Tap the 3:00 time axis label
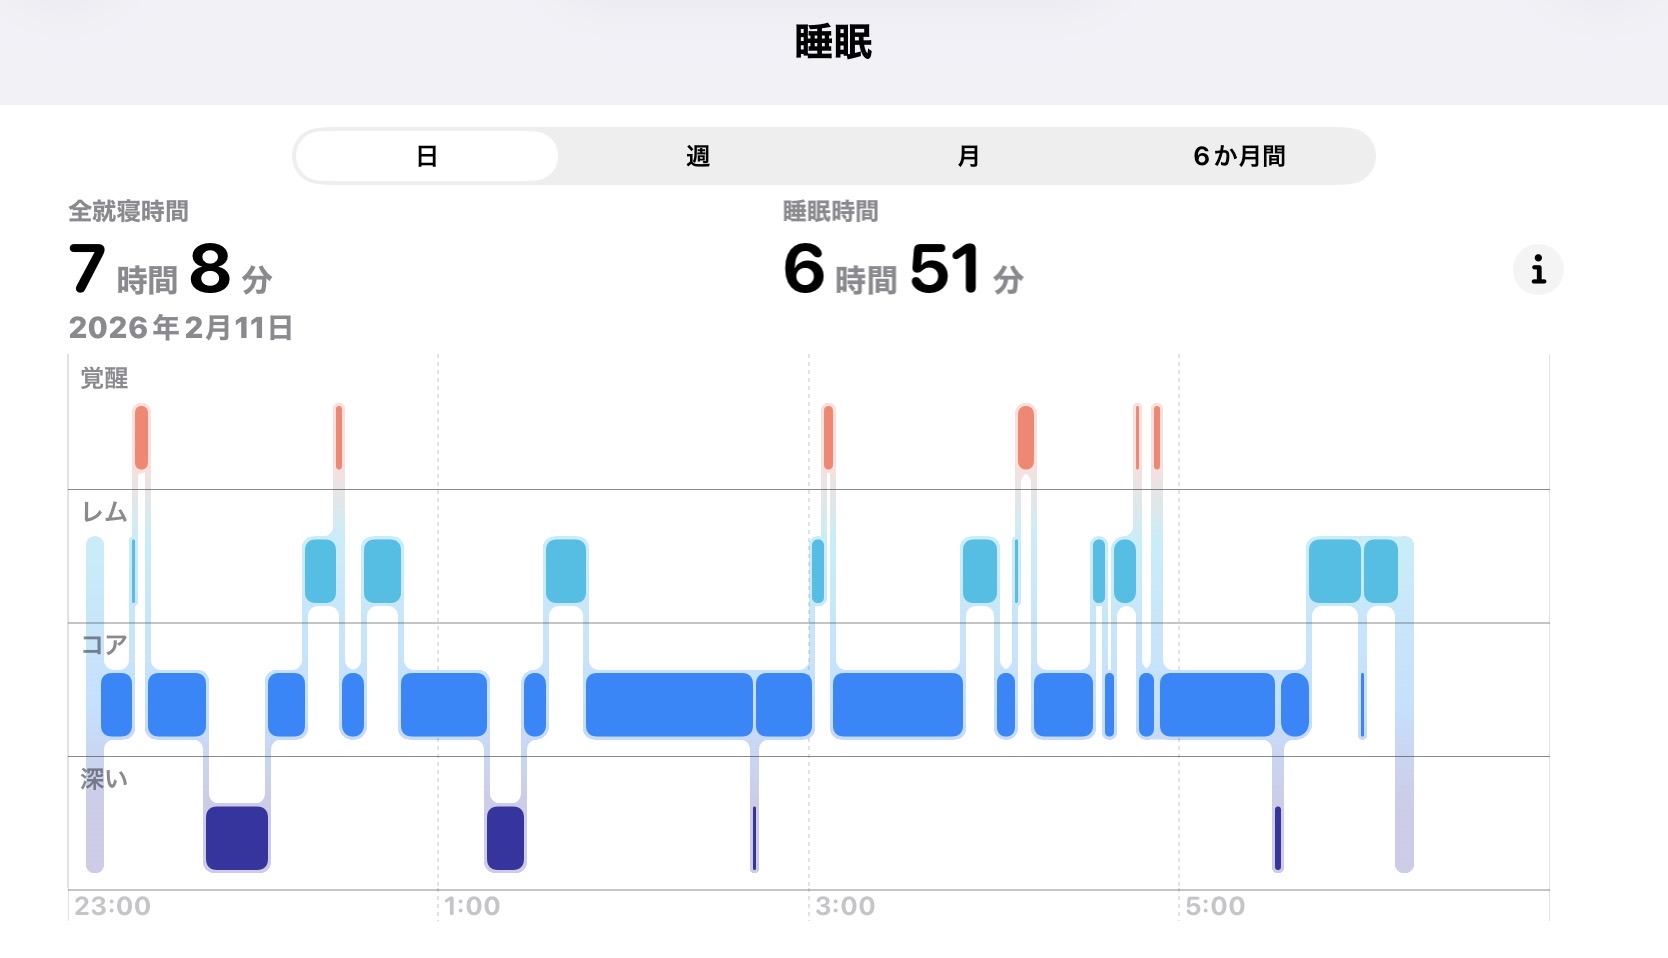The height and width of the screenshot is (958, 1668). (x=845, y=907)
